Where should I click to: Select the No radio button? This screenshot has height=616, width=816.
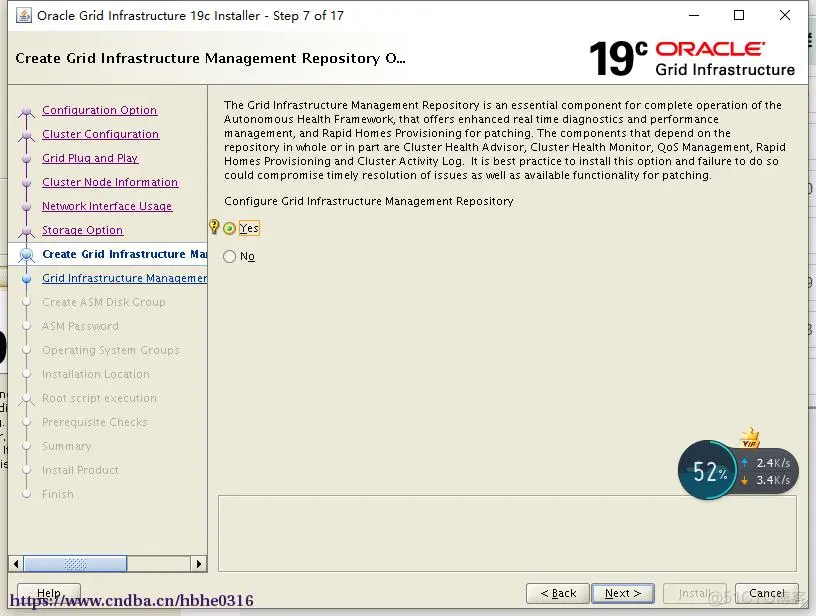pos(230,256)
